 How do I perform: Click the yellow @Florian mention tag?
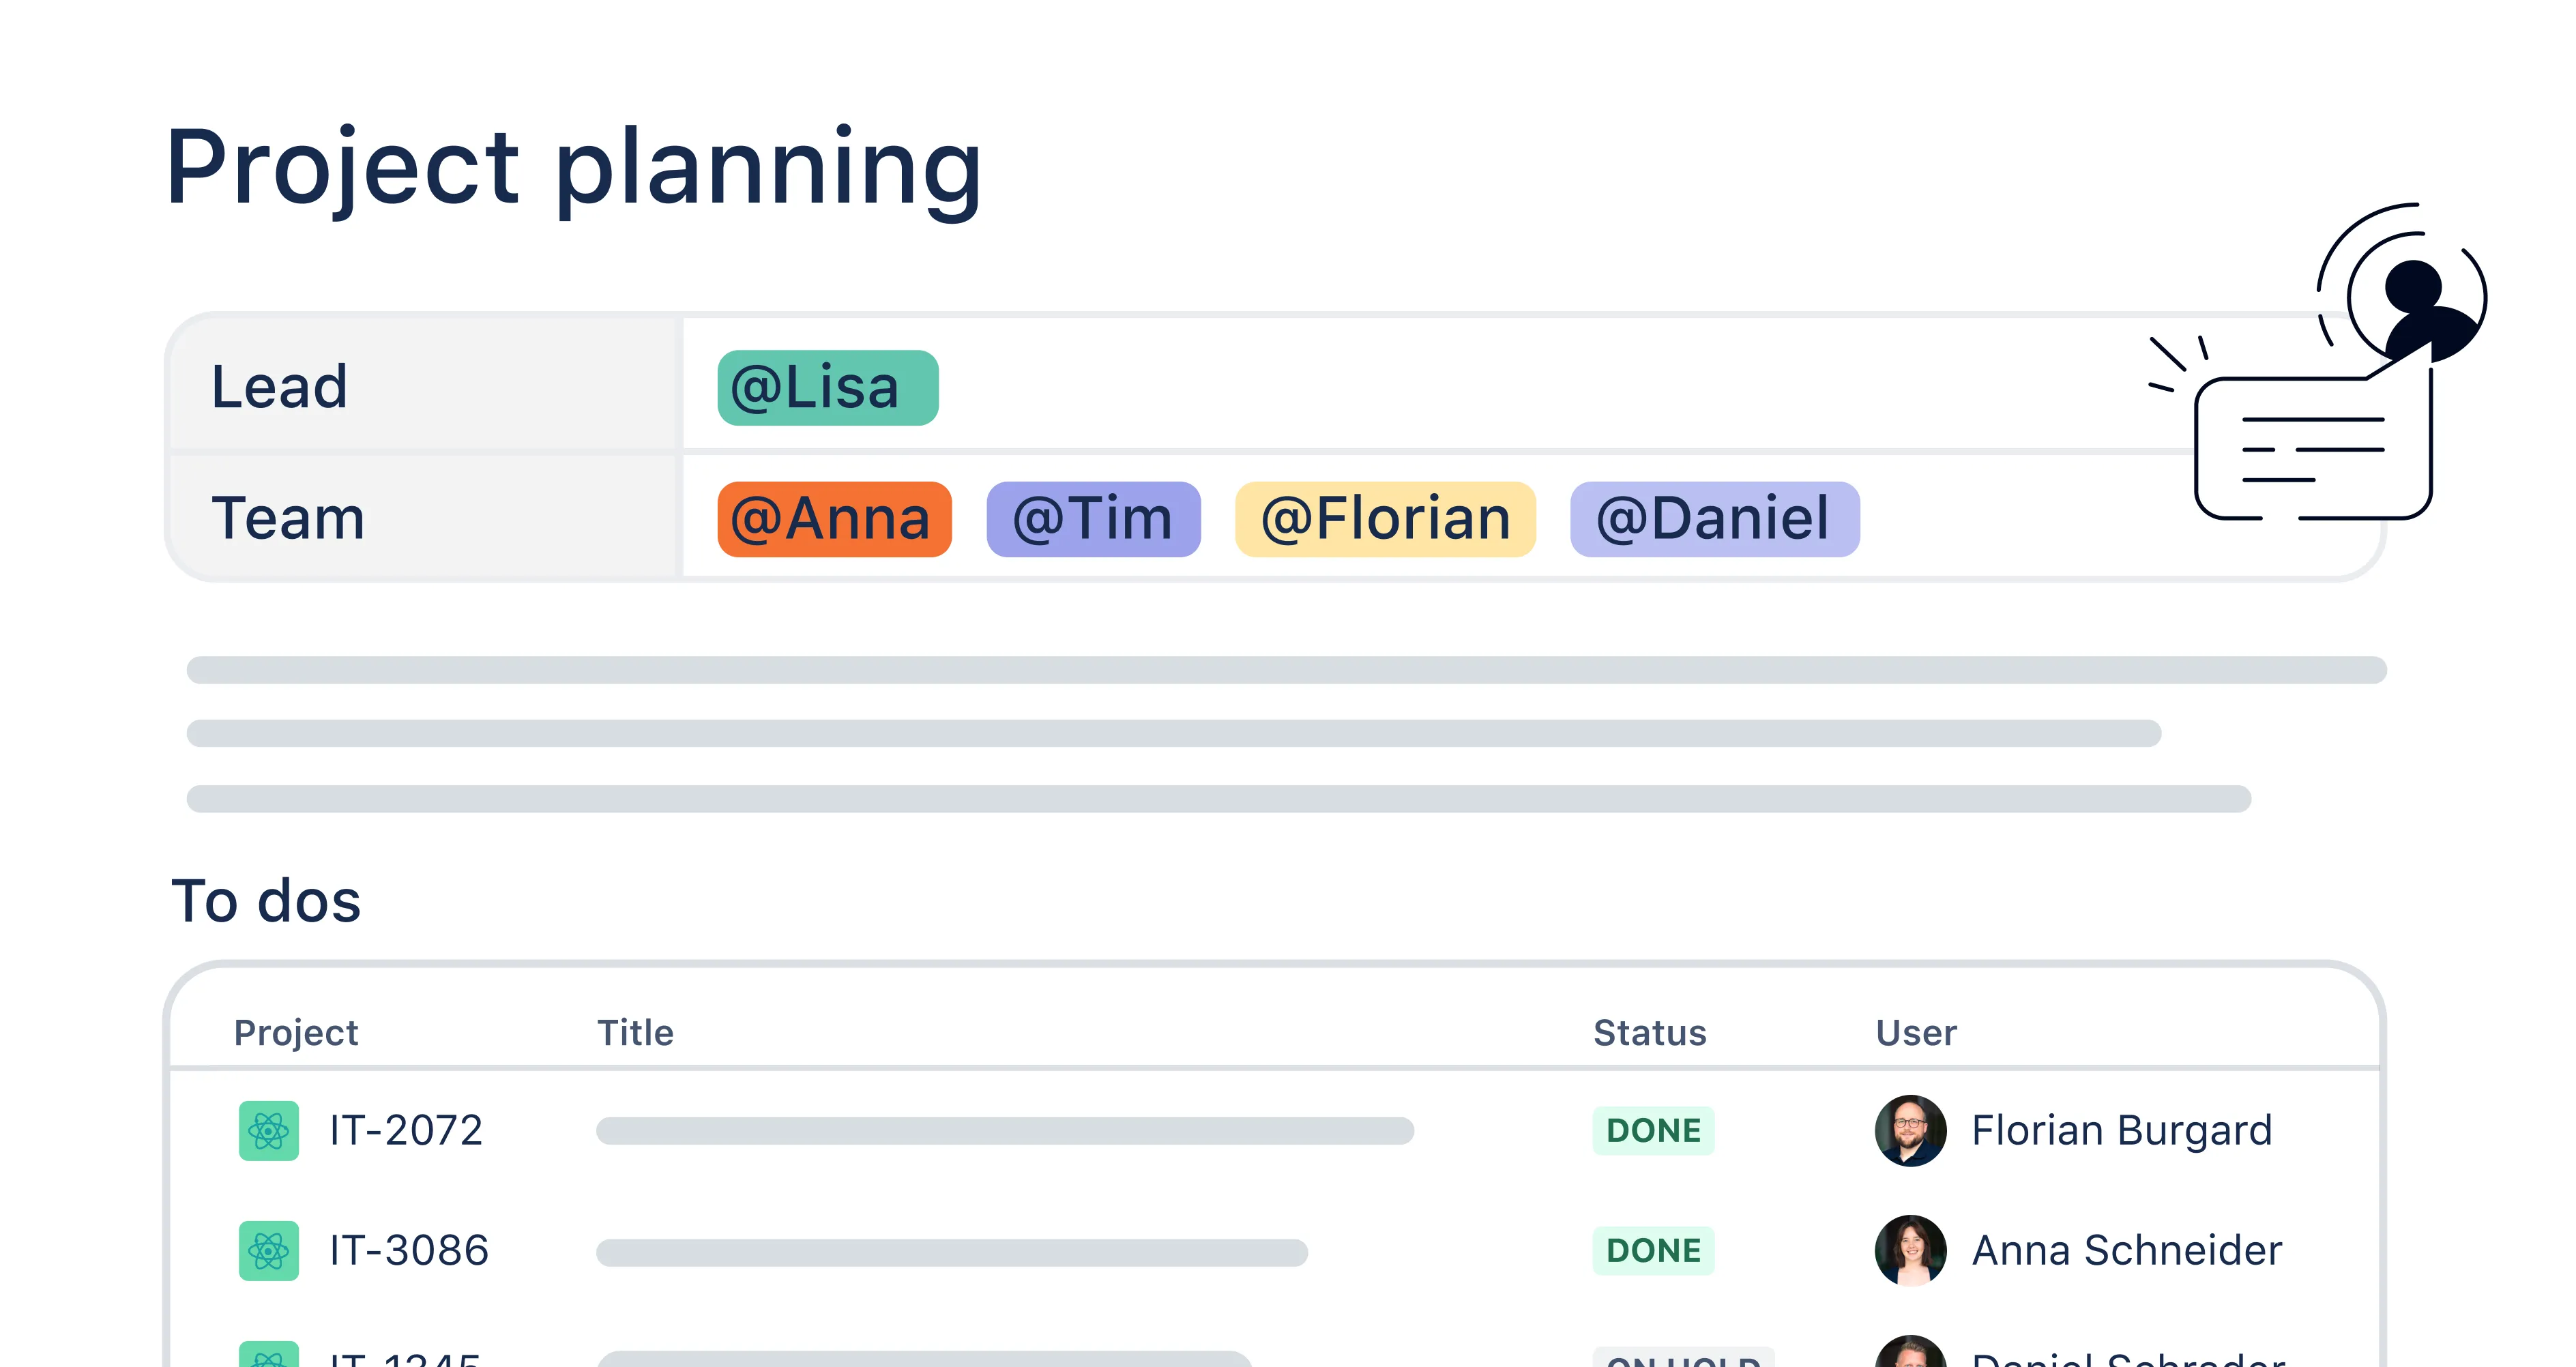pos(1385,519)
